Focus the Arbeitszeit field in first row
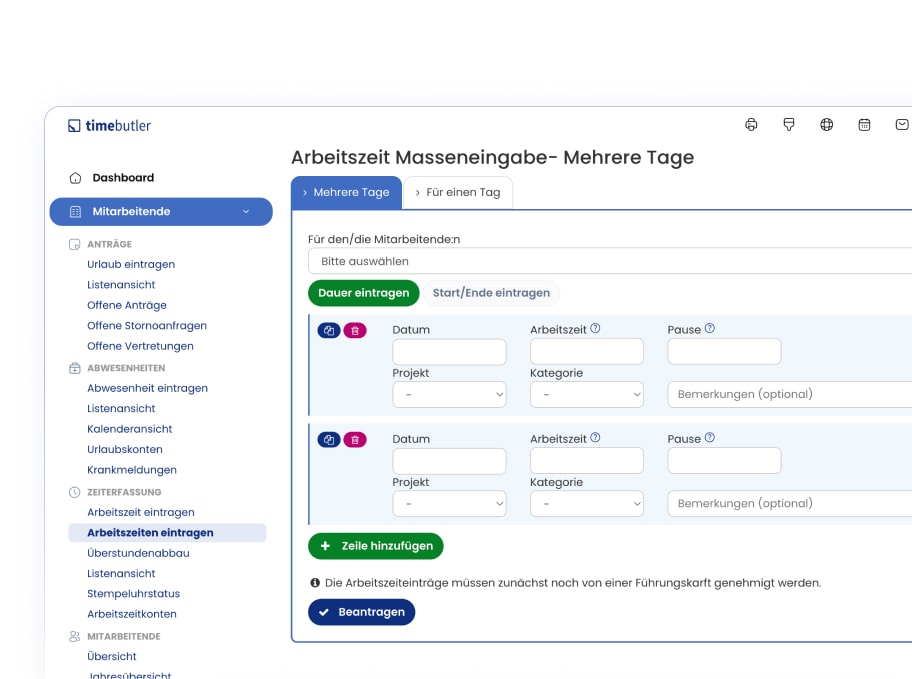This screenshot has height=679, width=912. [x=587, y=352]
